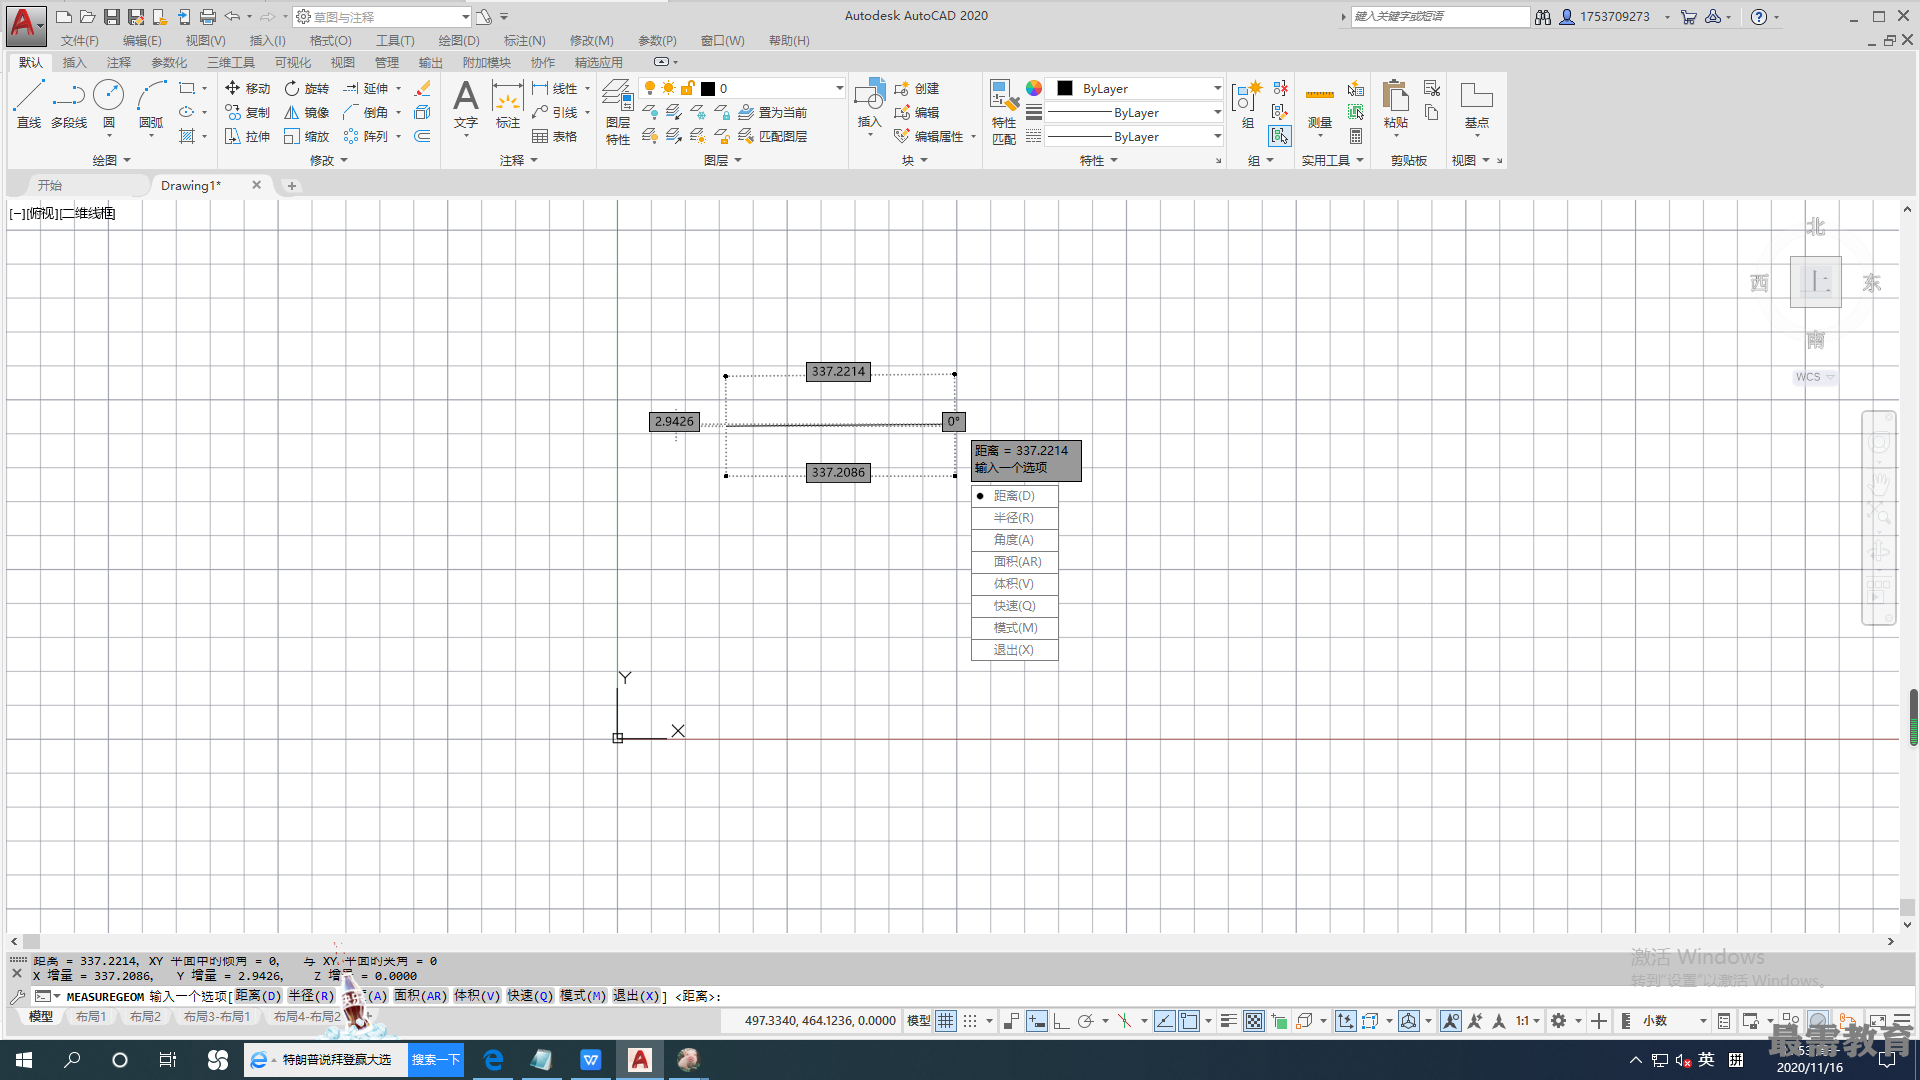This screenshot has height=1080, width=1920.
Task: Choose 半径(R) in the options list
Action: [x=1014, y=518]
